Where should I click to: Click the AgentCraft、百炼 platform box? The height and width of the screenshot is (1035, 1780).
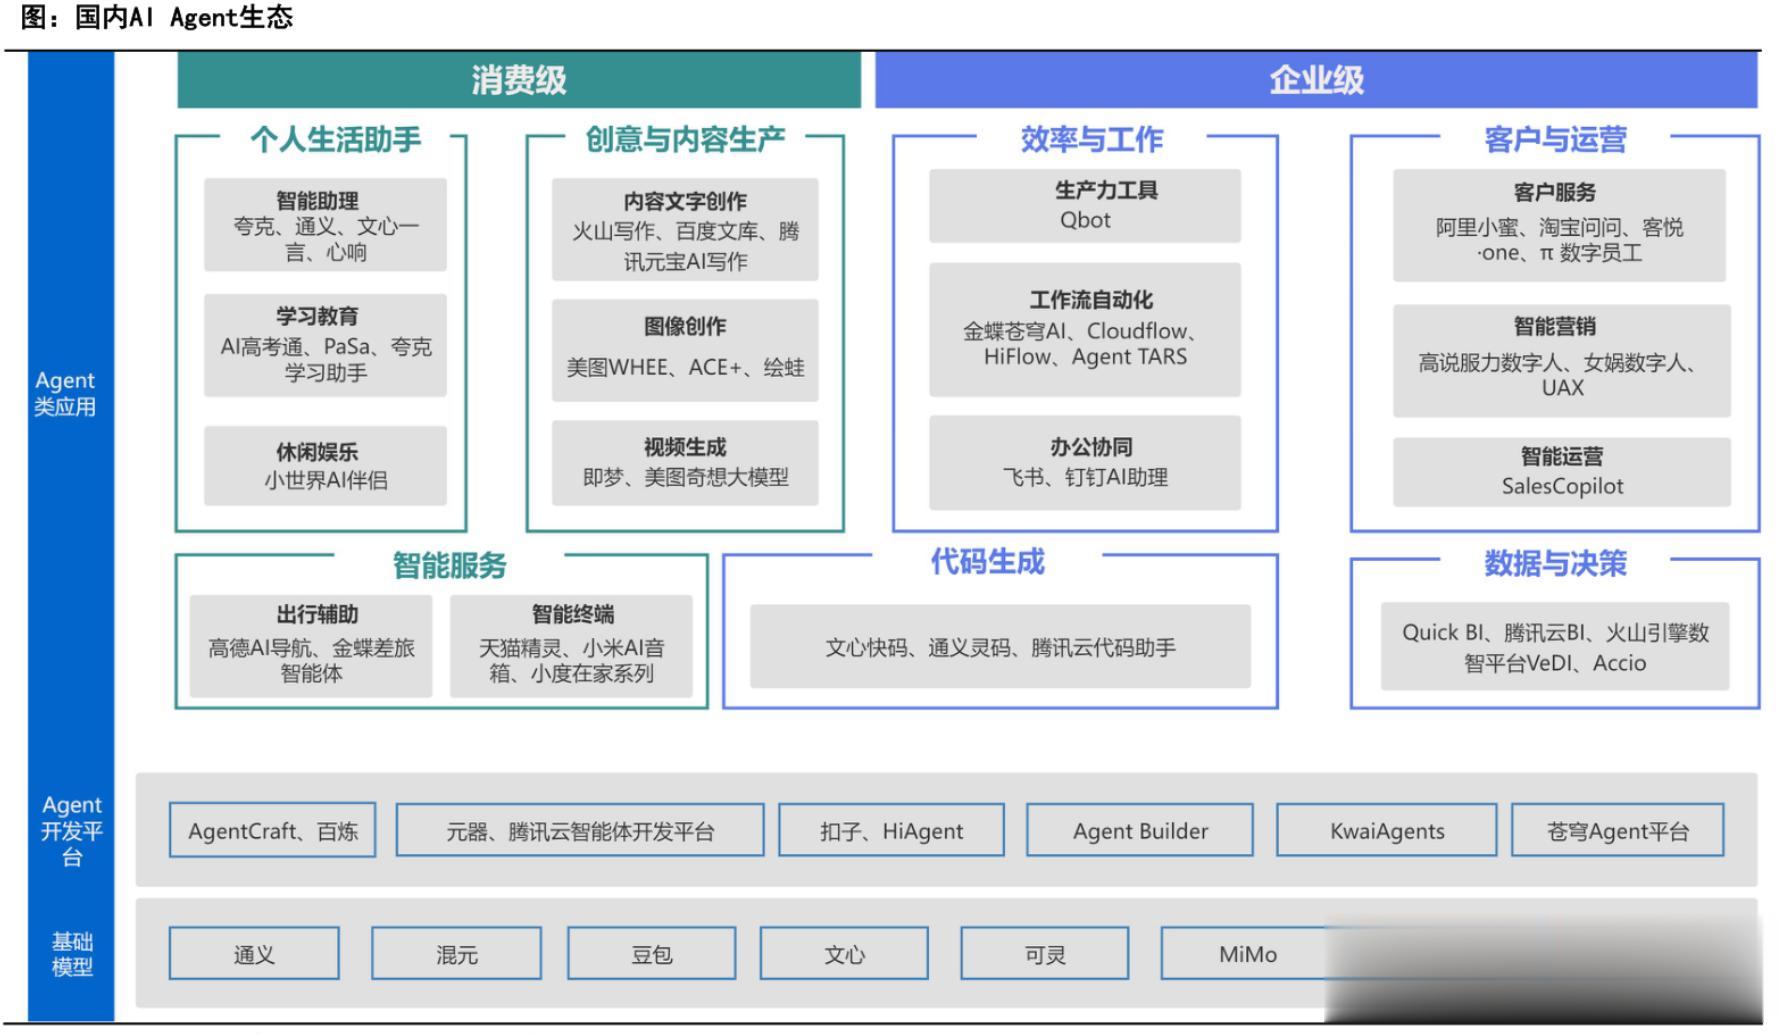(272, 830)
